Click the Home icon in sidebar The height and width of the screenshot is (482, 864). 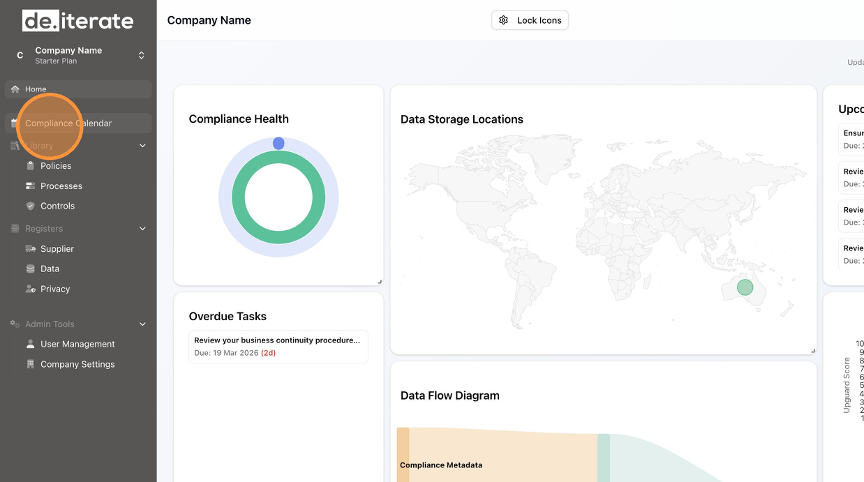(x=15, y=89)
